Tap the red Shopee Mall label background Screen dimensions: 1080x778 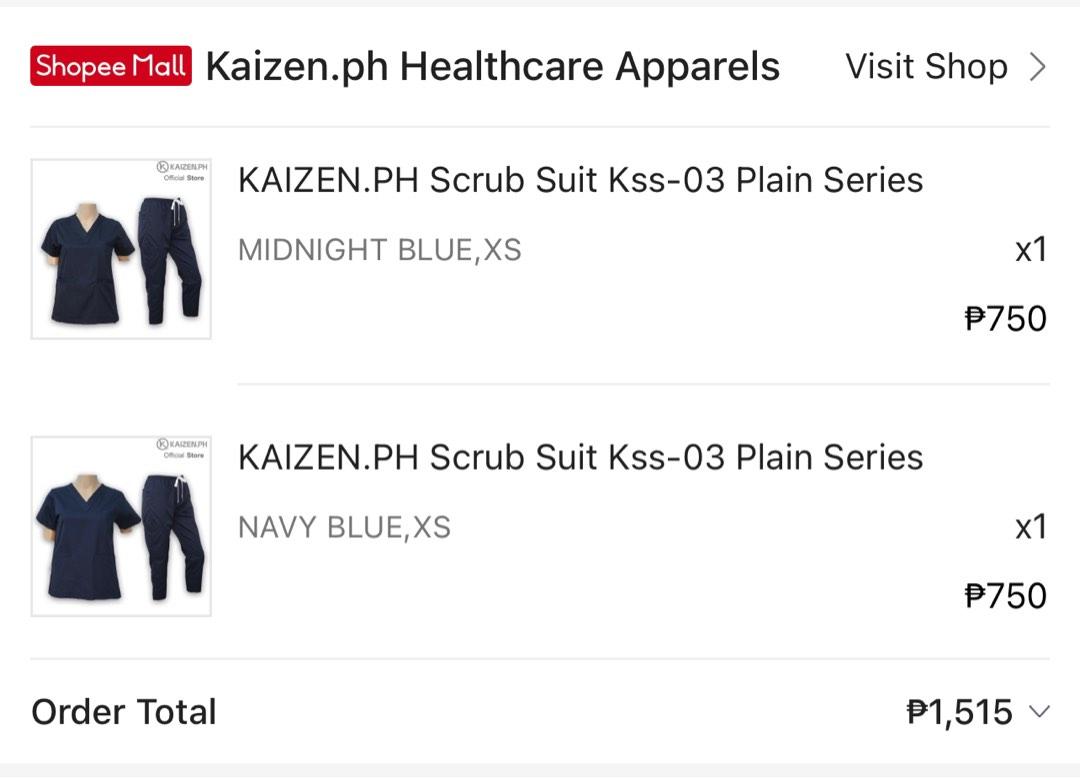click(x=109, y=66)
